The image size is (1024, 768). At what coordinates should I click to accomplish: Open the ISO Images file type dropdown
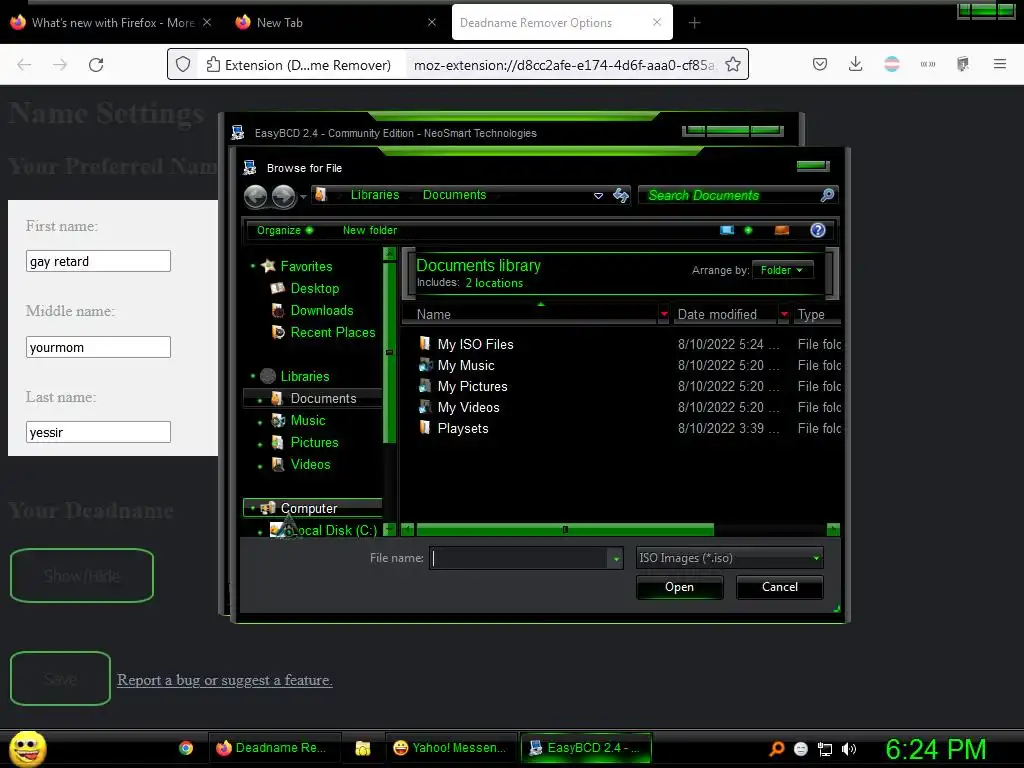[729, 558]
